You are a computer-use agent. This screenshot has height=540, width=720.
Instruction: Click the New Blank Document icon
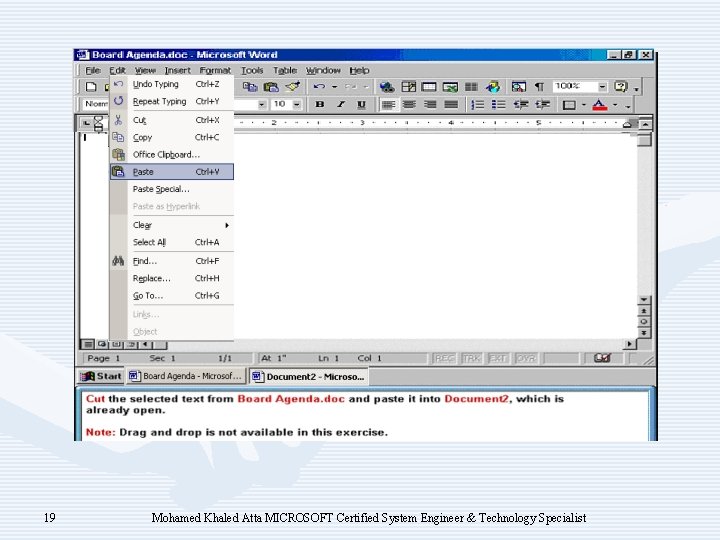(91, 87)
